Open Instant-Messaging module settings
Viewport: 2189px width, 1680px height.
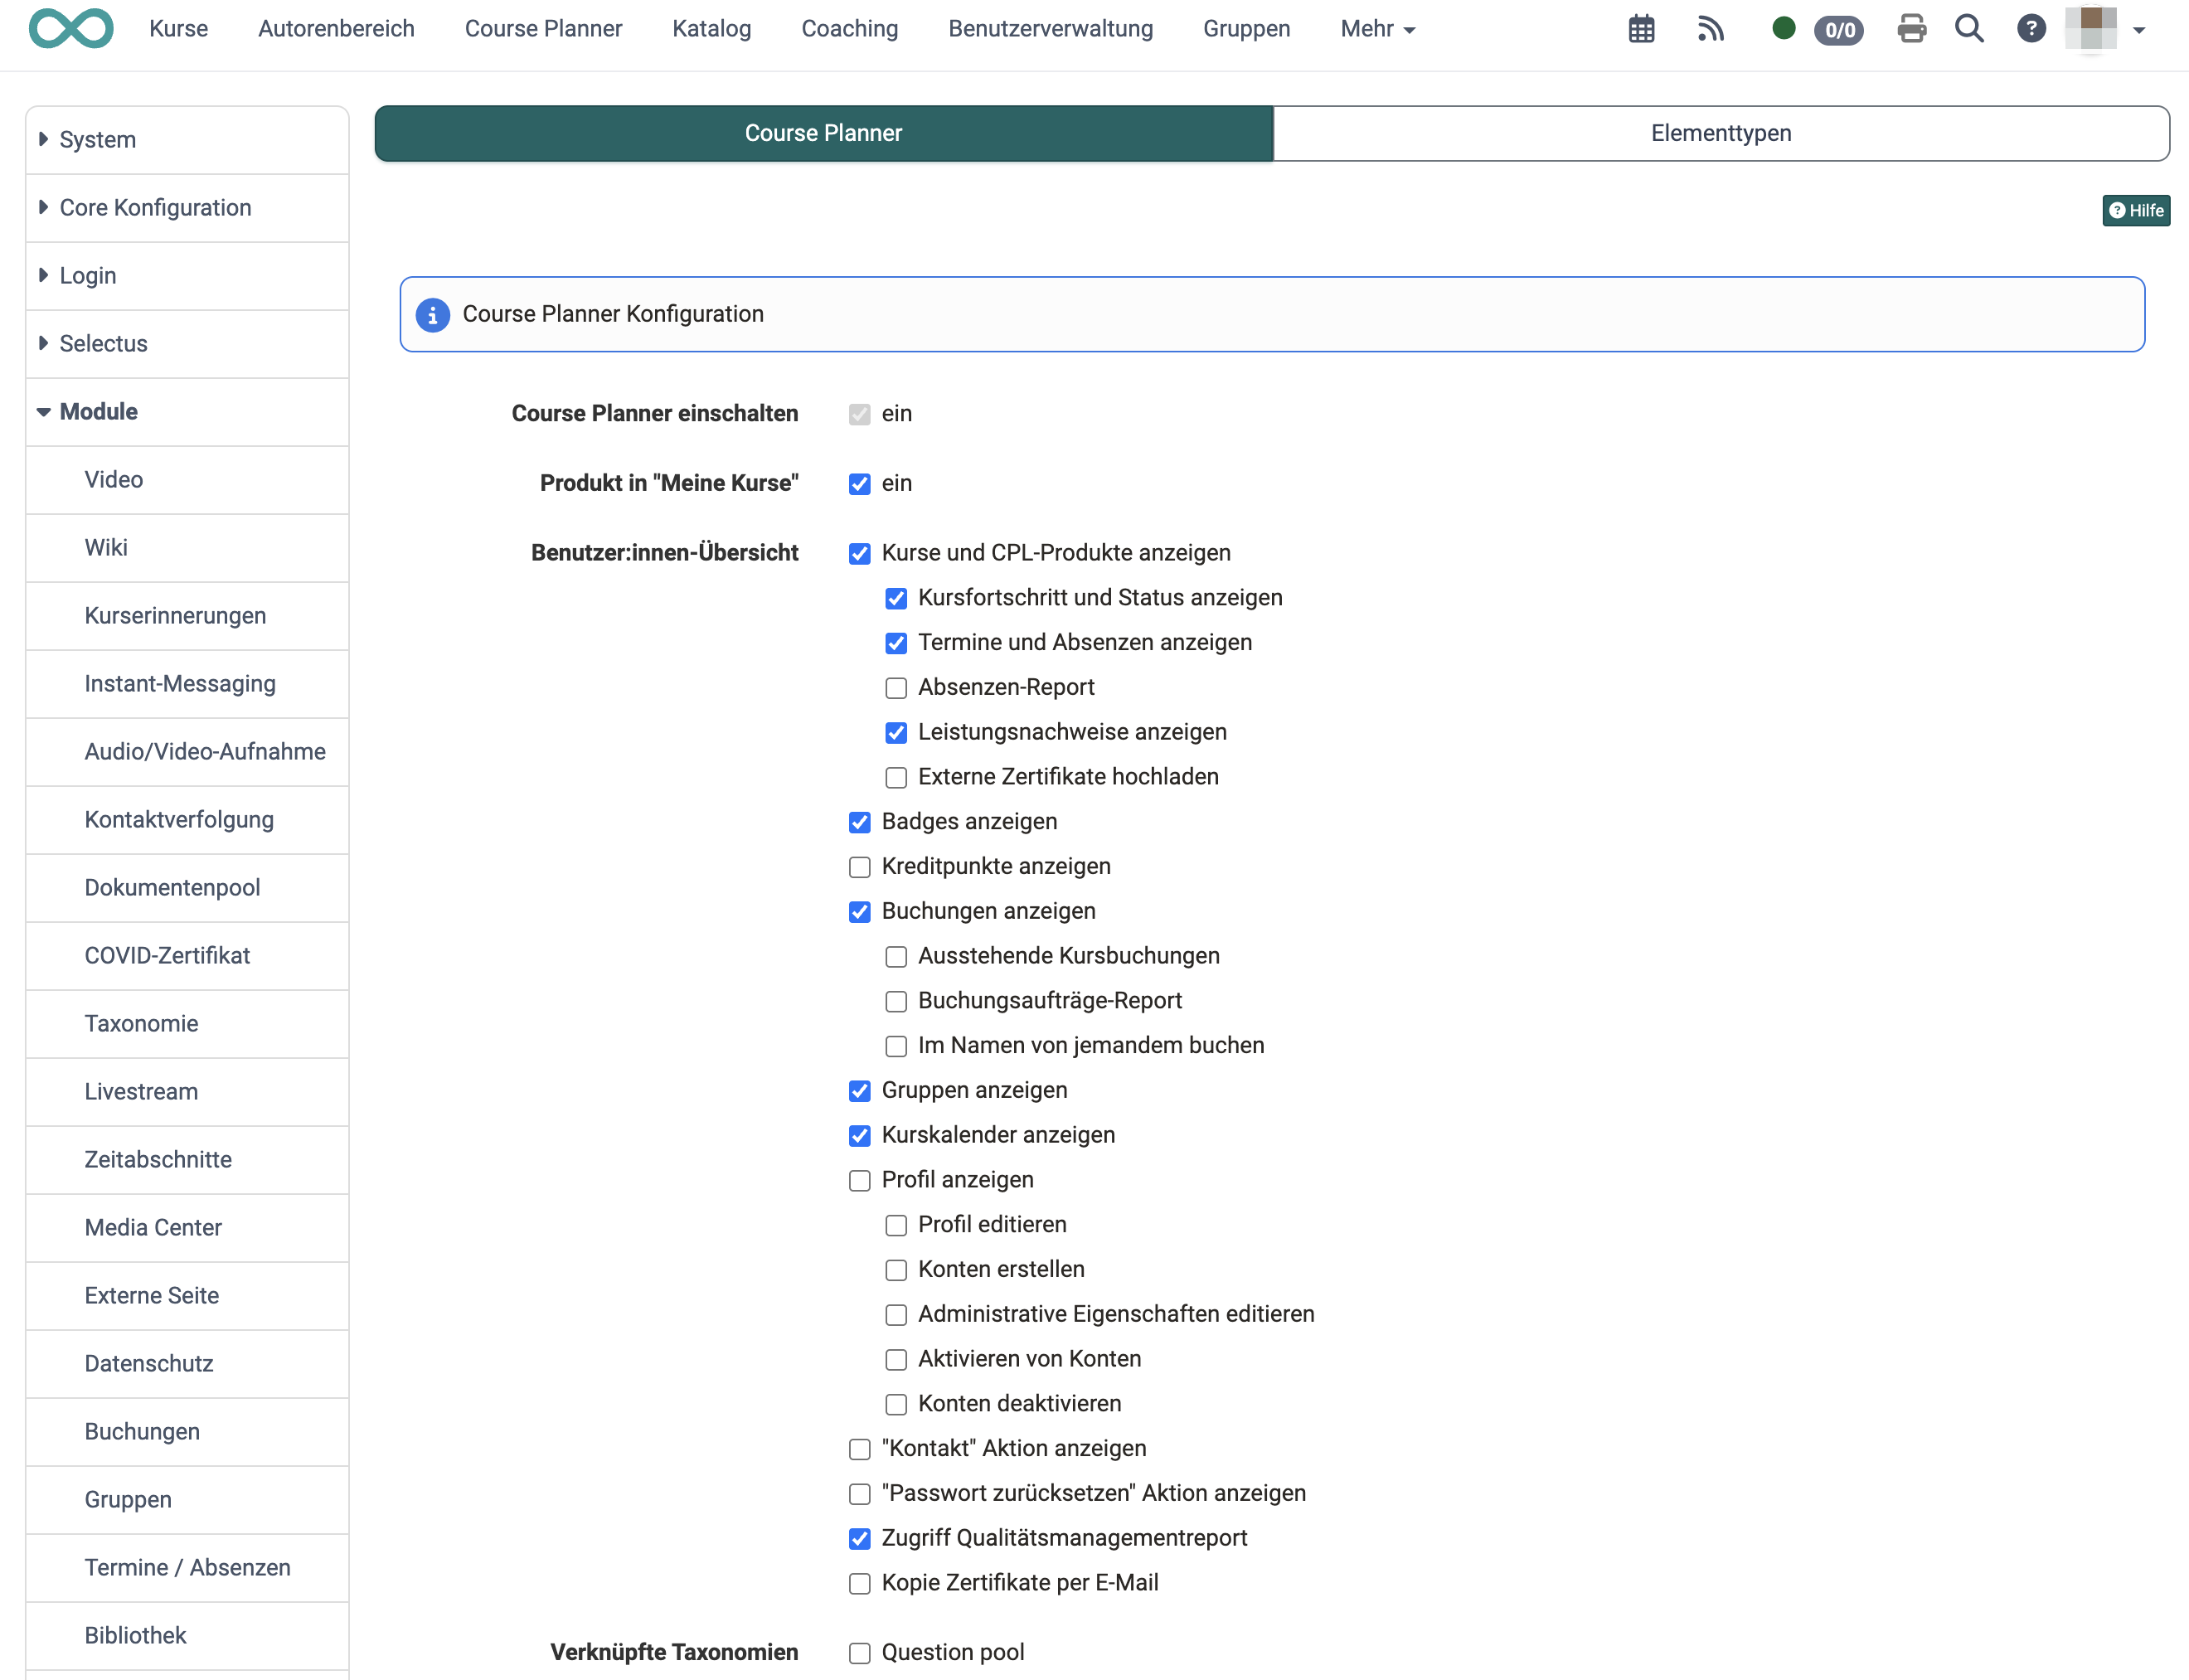(x=187, y=684)
